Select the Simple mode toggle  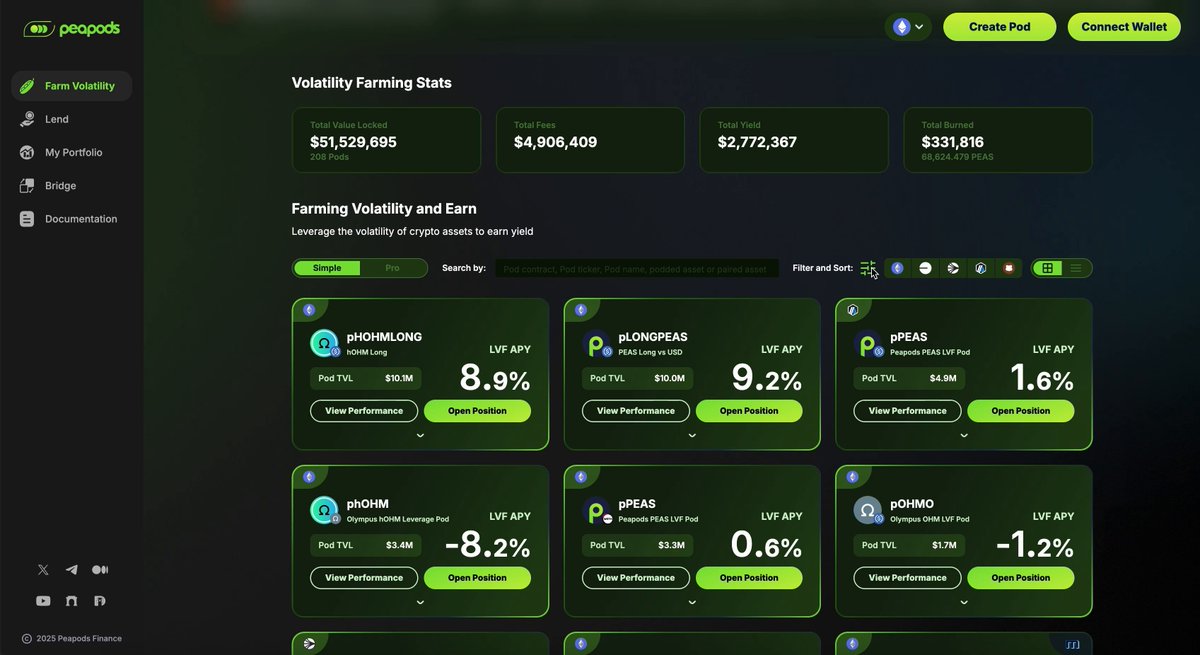click(x=327, y=268)
